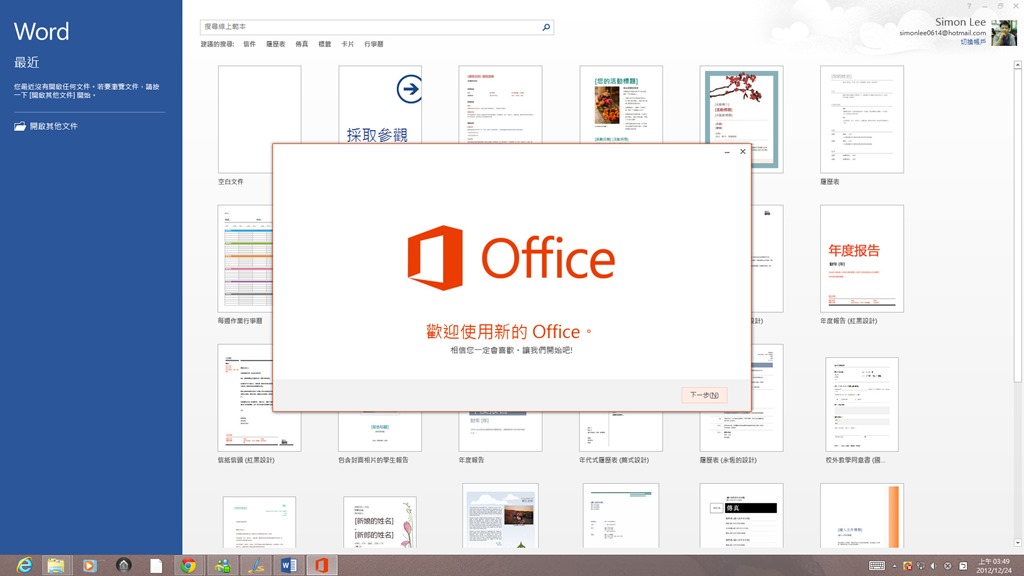Open the clock showing 上午 03:49
The width and height of the screenshot is (1024, 576).
[993, 566]
